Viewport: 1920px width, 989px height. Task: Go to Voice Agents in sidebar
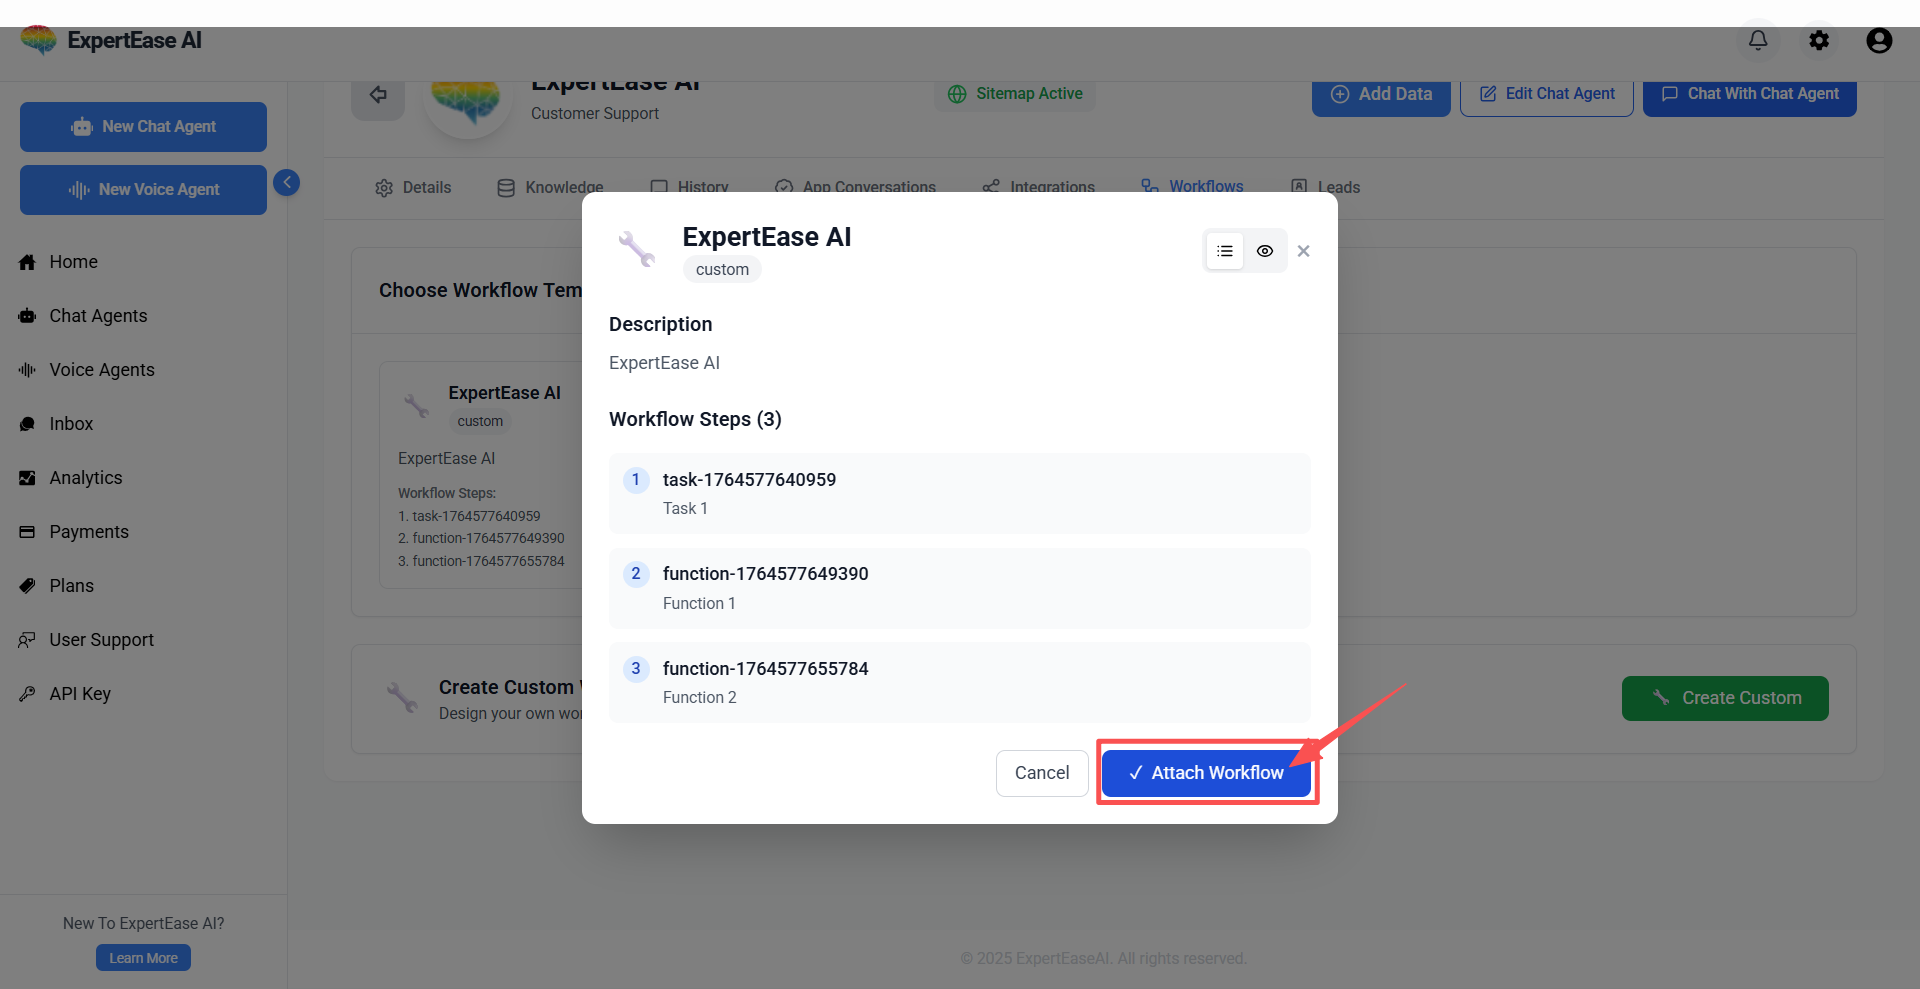[102, 370]
